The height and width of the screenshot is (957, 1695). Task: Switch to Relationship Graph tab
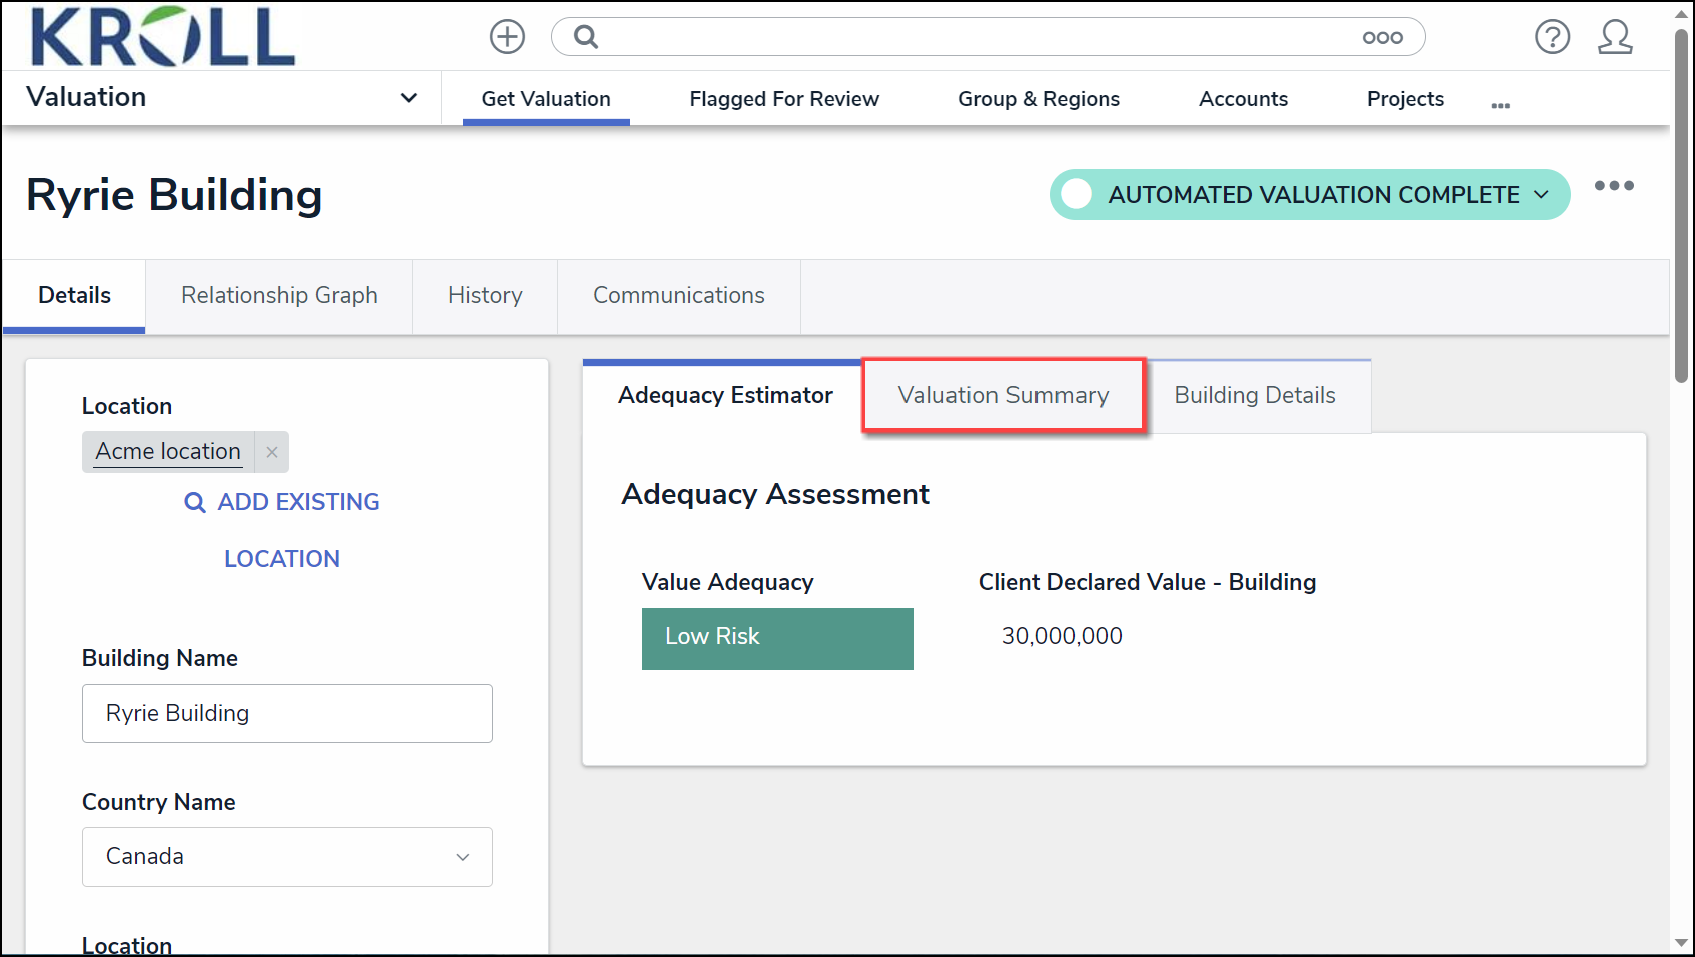pos(279,295)
